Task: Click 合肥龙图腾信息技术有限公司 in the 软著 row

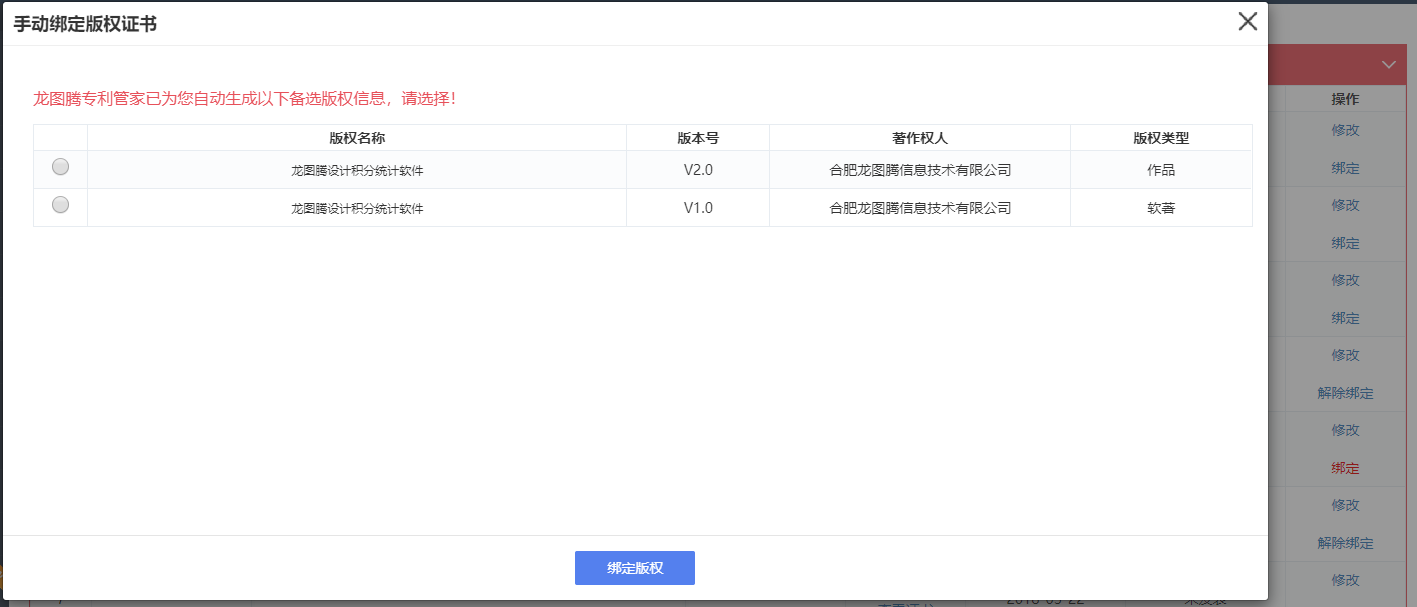Action: point(920,208)
